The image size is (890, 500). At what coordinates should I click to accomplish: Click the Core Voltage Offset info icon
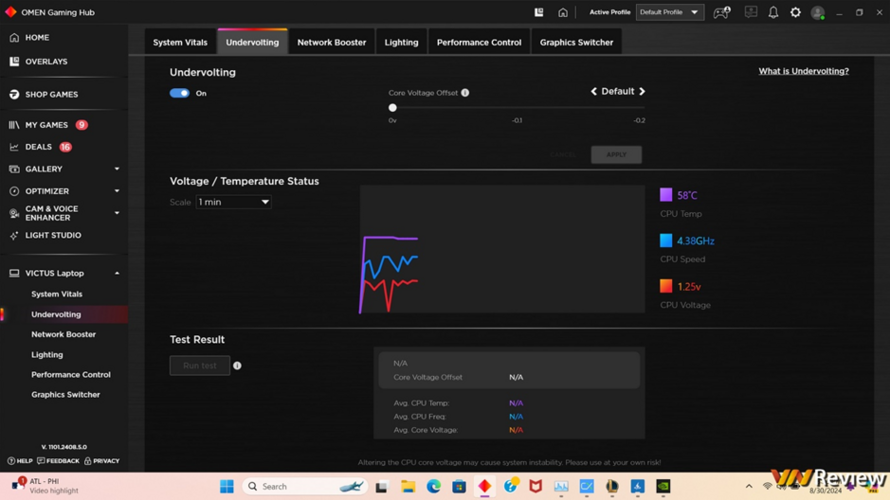click(x=465, y=93)
